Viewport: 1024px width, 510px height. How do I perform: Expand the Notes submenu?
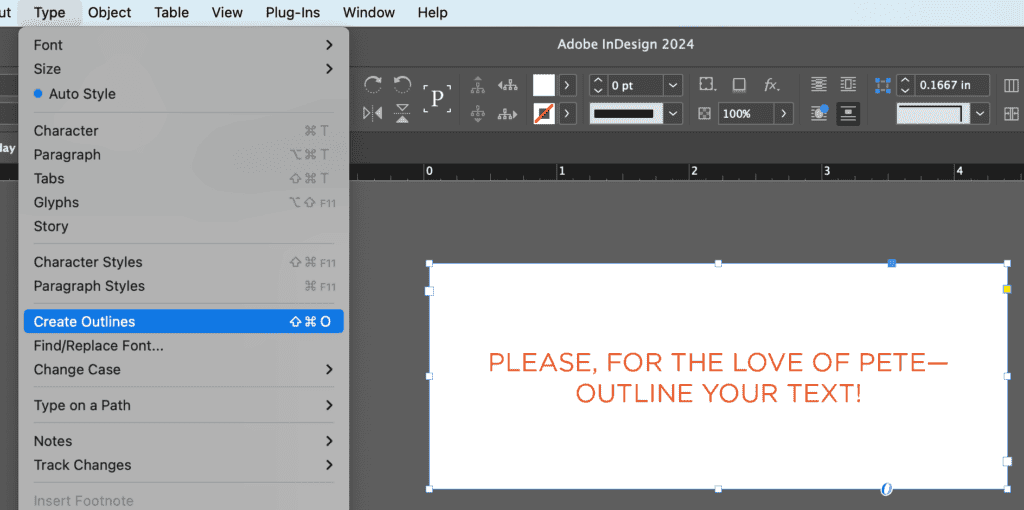[184, 441]
